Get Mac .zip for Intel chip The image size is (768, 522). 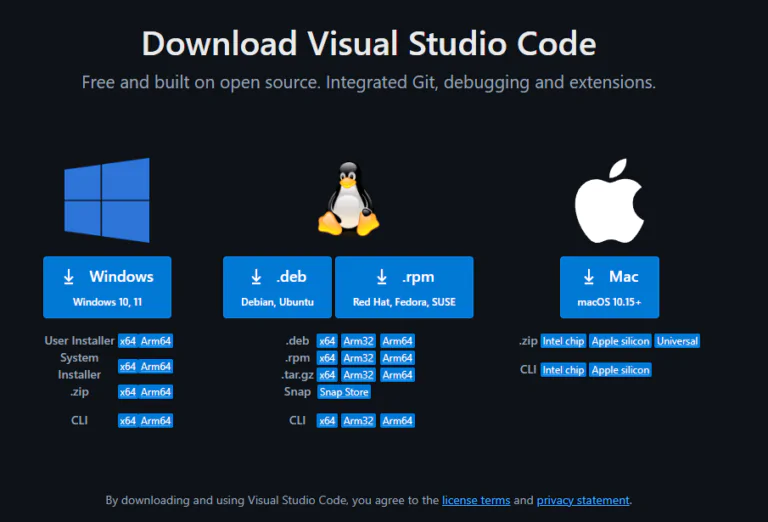[x=563, y=341]
